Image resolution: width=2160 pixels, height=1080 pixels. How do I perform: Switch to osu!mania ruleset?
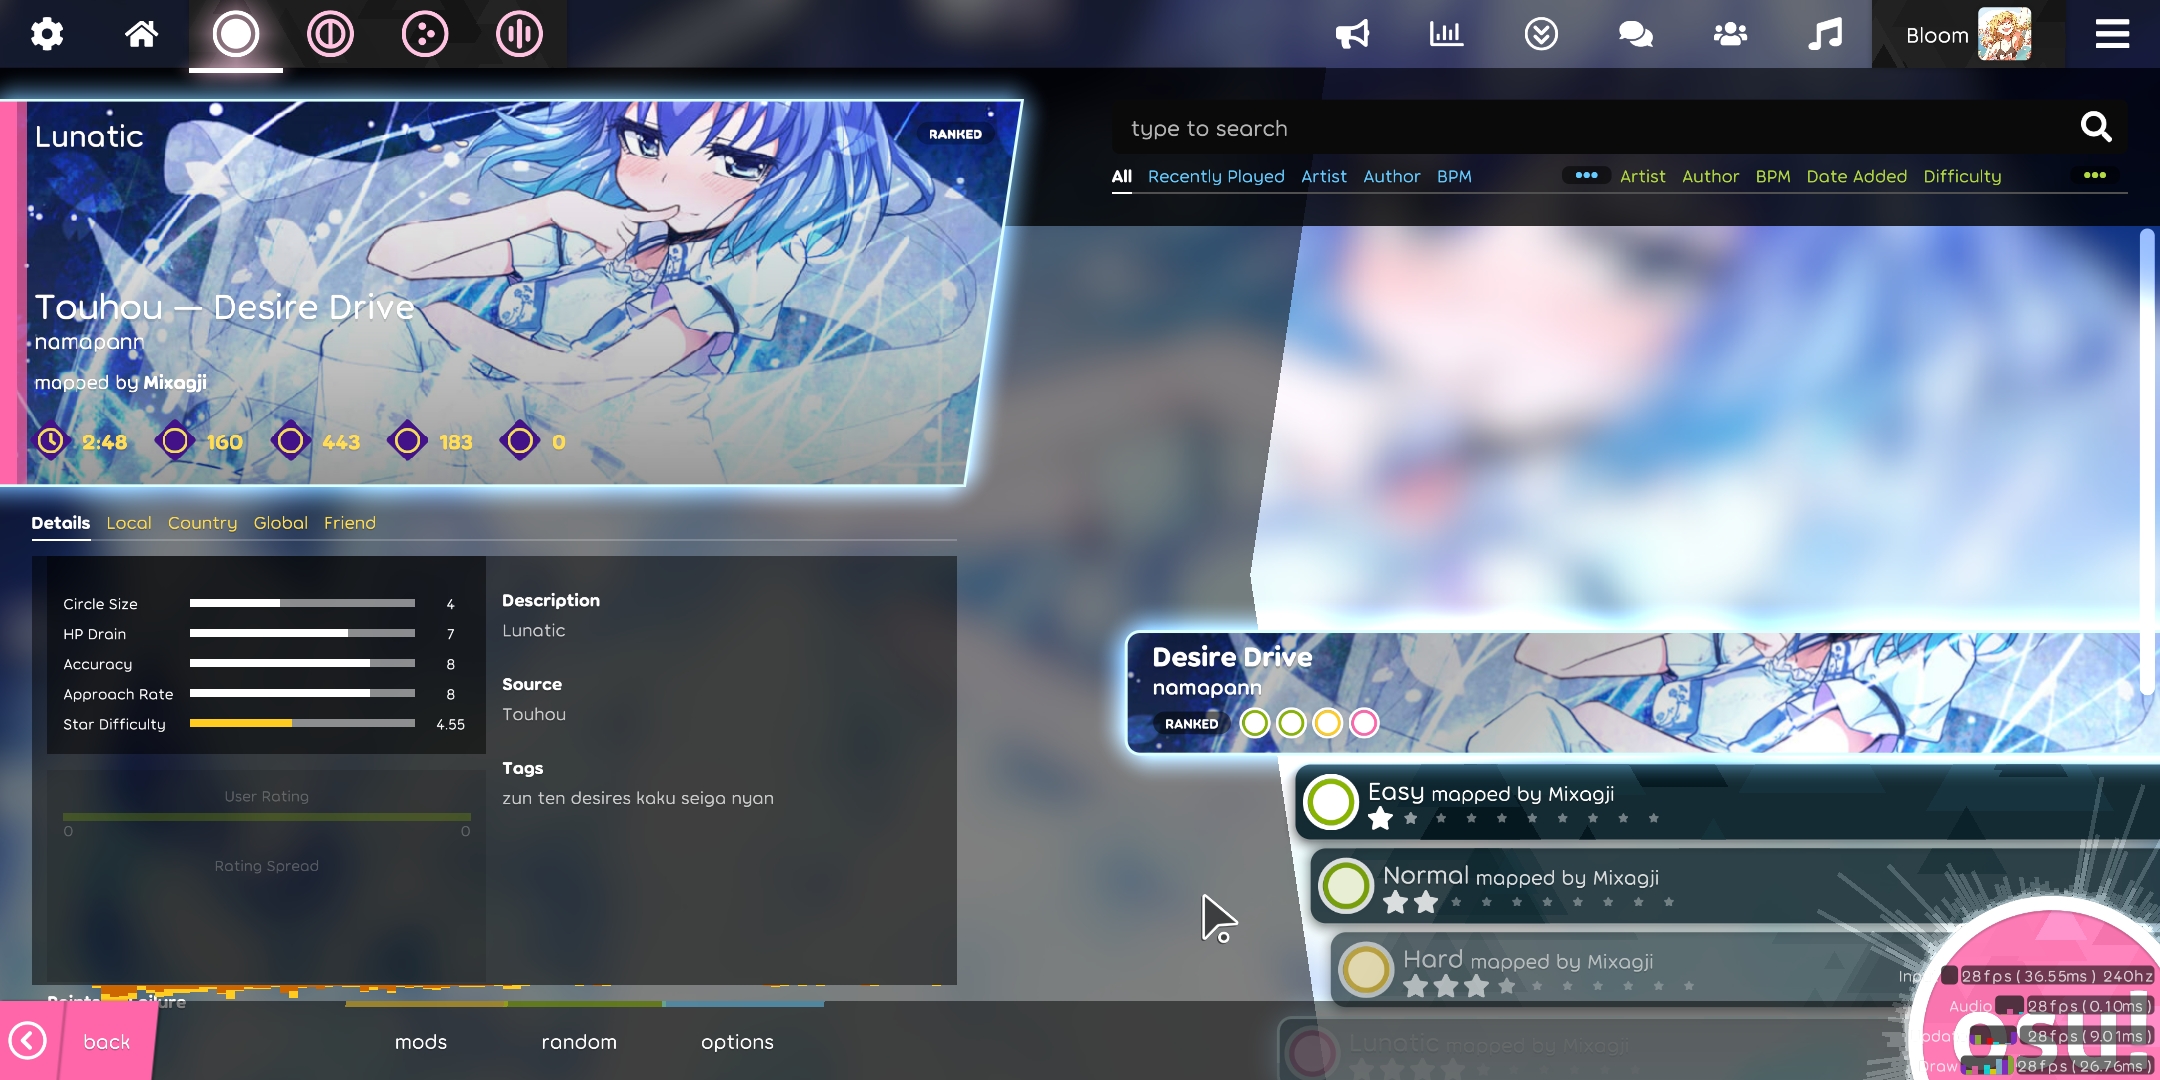click(519, 35)
